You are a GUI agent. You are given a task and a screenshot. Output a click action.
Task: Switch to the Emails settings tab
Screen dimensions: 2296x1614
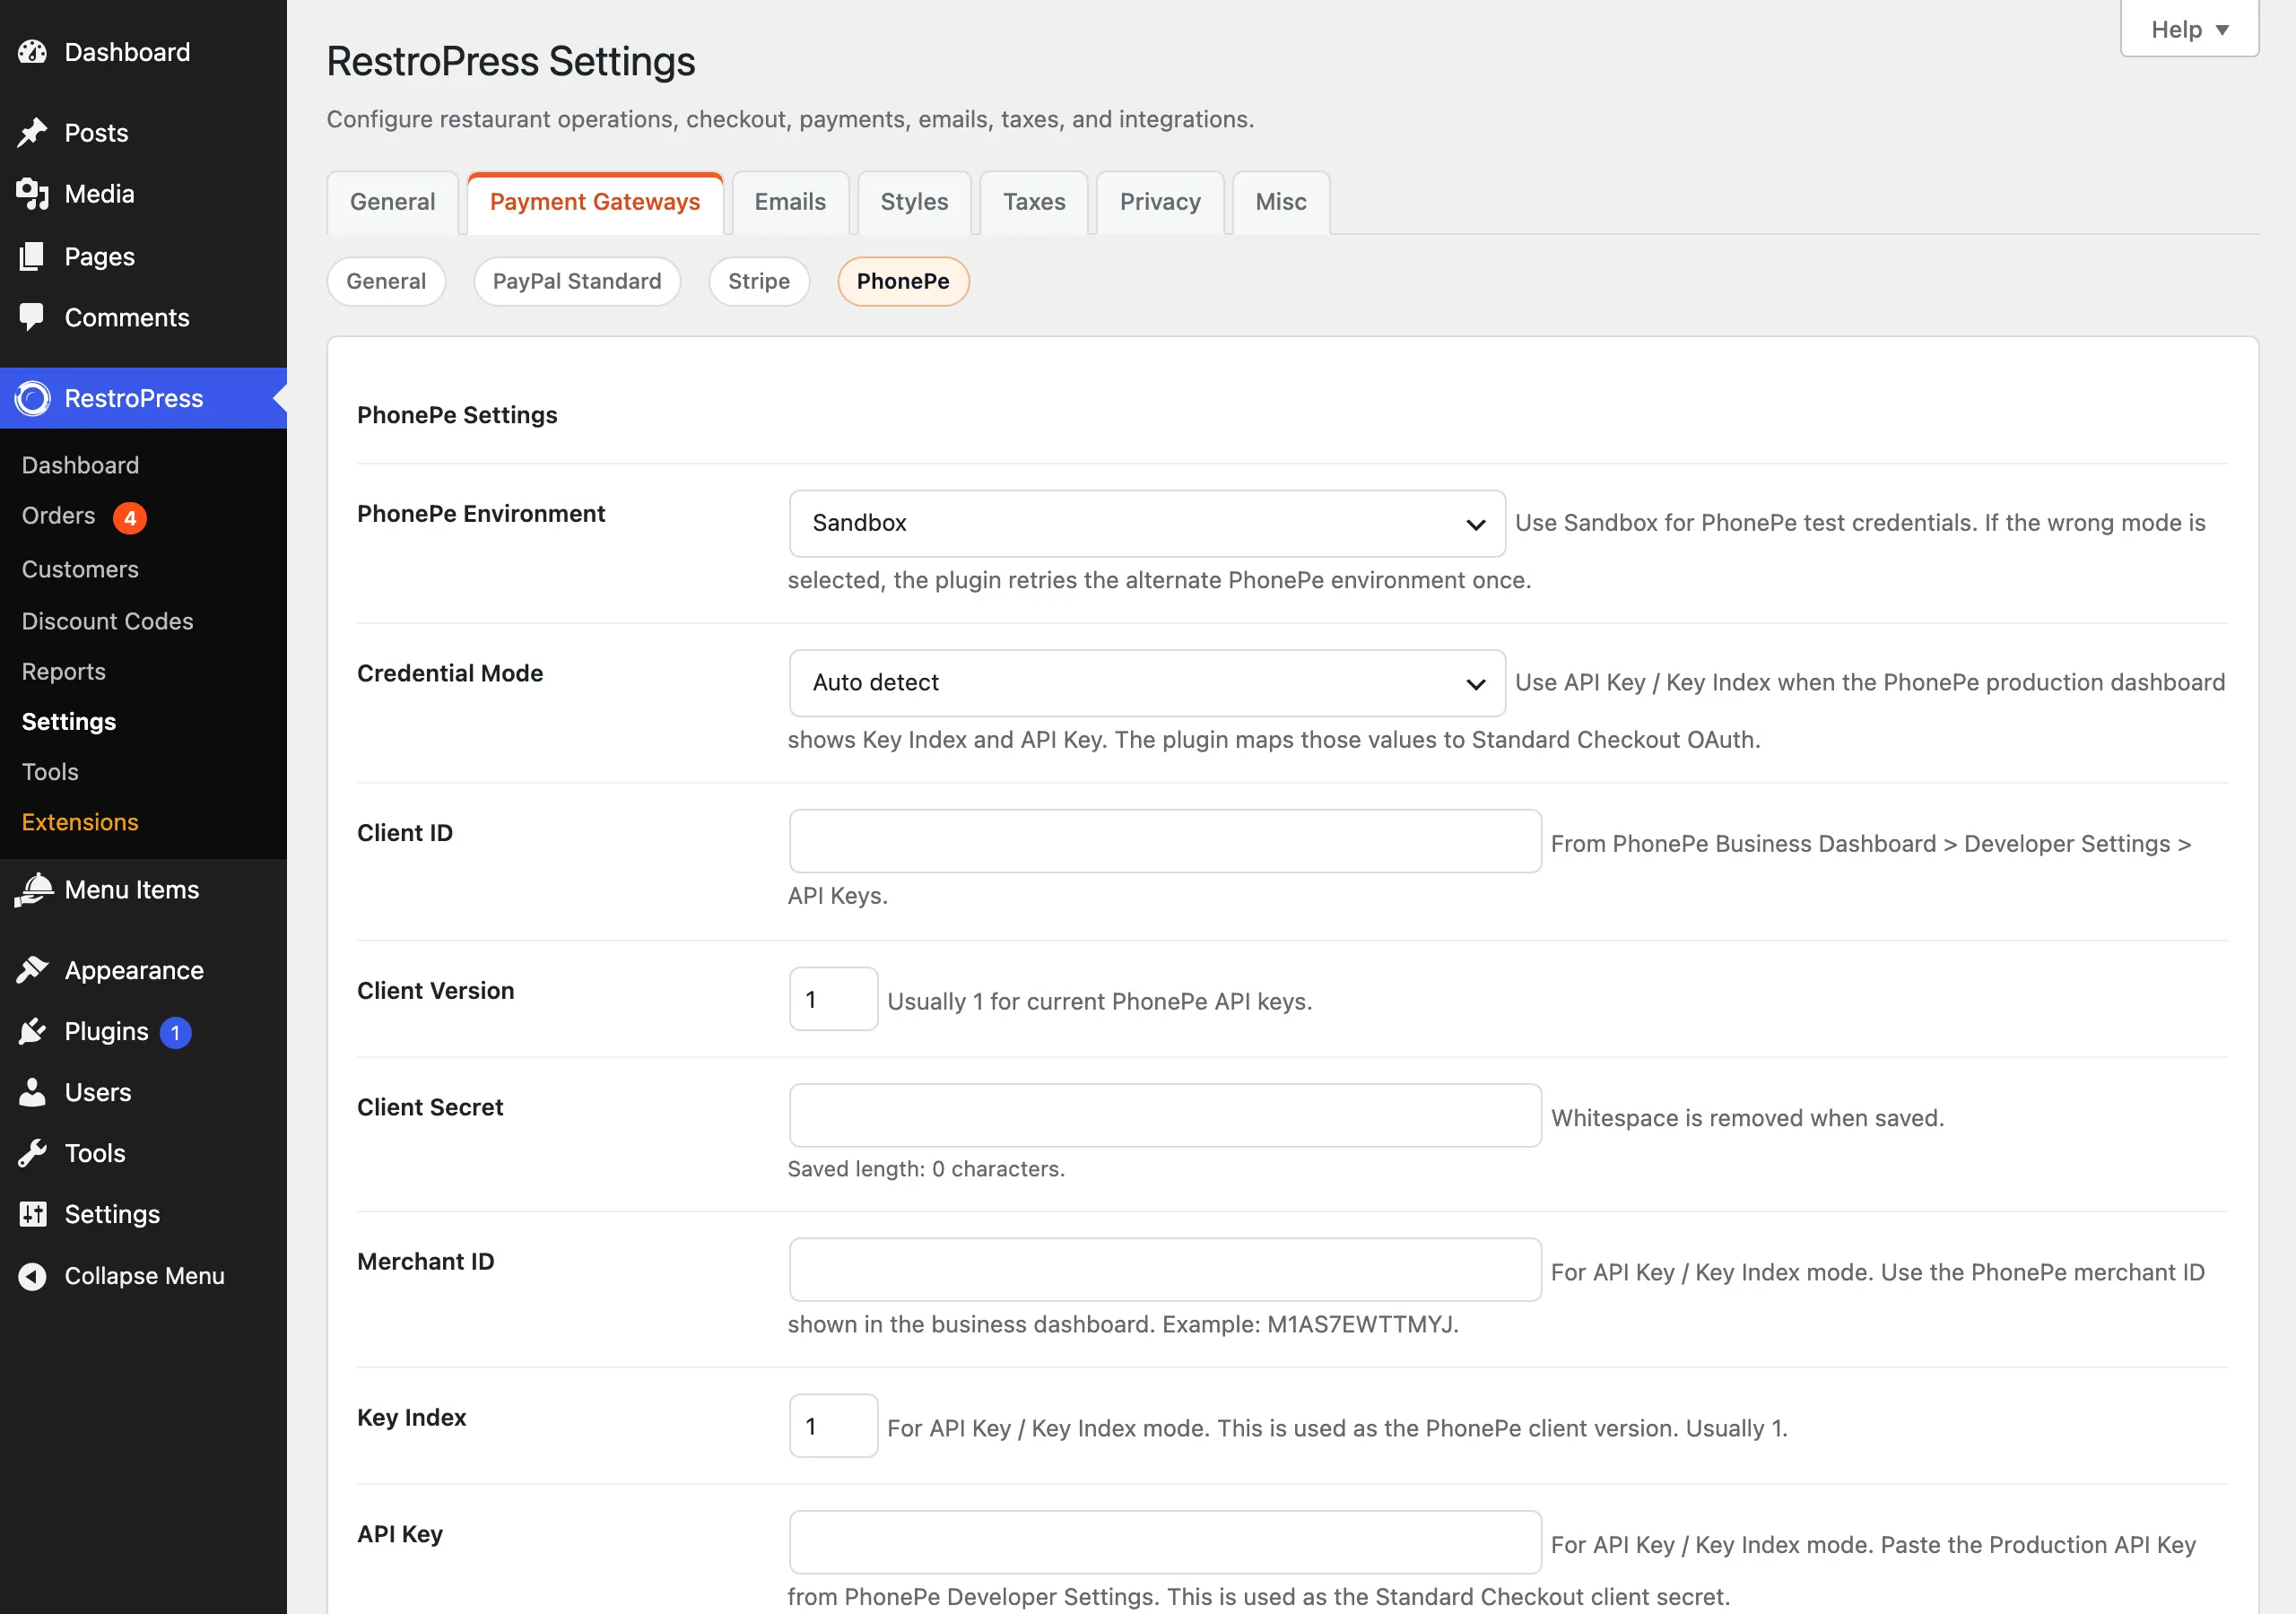pyautogui.click(x=790, y=202)
